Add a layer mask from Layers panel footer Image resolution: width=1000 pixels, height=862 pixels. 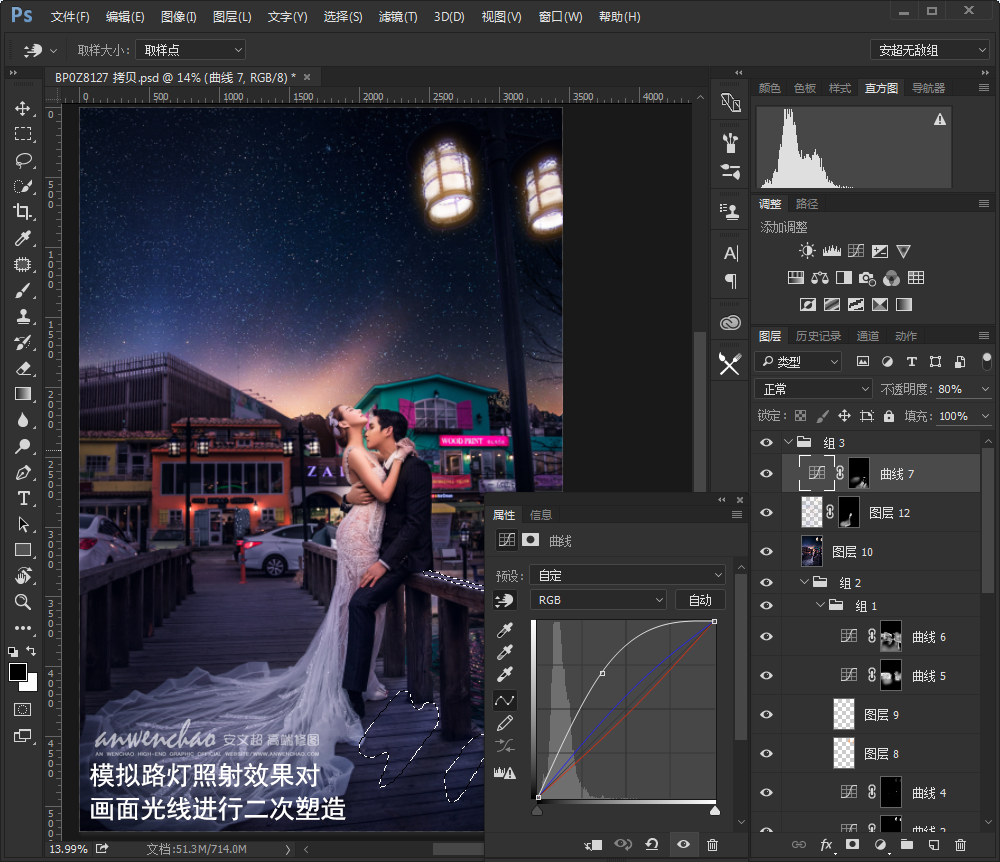click(x=852, y=845)
